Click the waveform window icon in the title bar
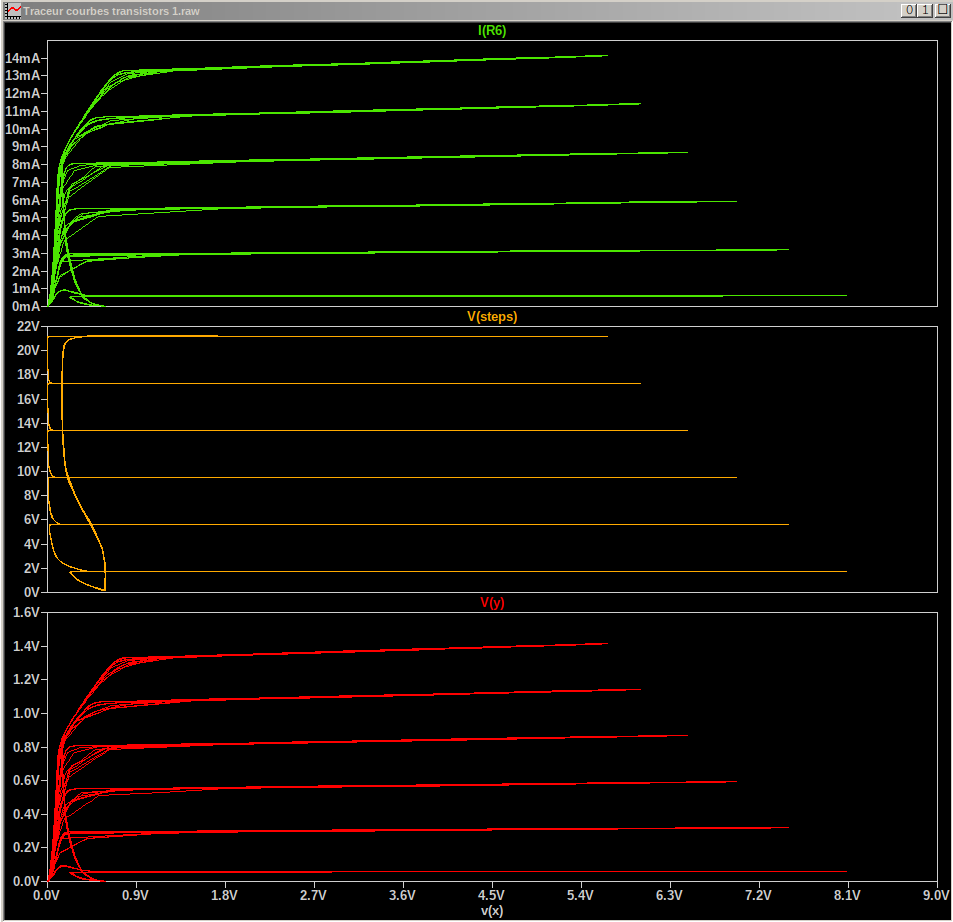The width and height of the screenshot is (953, 922). point(13,10)
